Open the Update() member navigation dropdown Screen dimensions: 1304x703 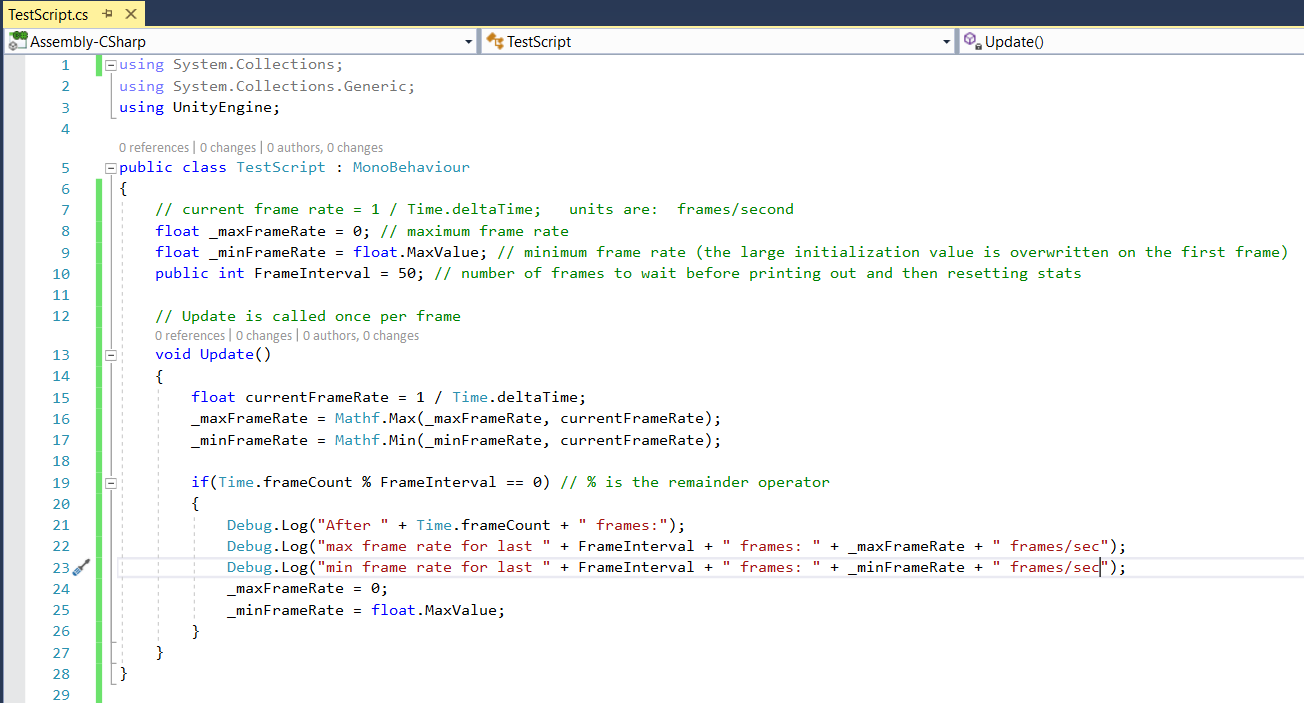click(x=1132, y=41)
